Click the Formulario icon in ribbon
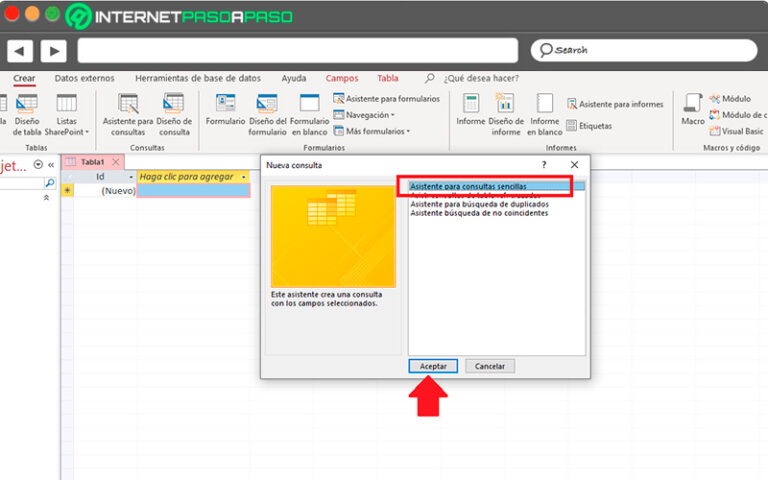Screen dimensions: 768x480 point(225,104)
